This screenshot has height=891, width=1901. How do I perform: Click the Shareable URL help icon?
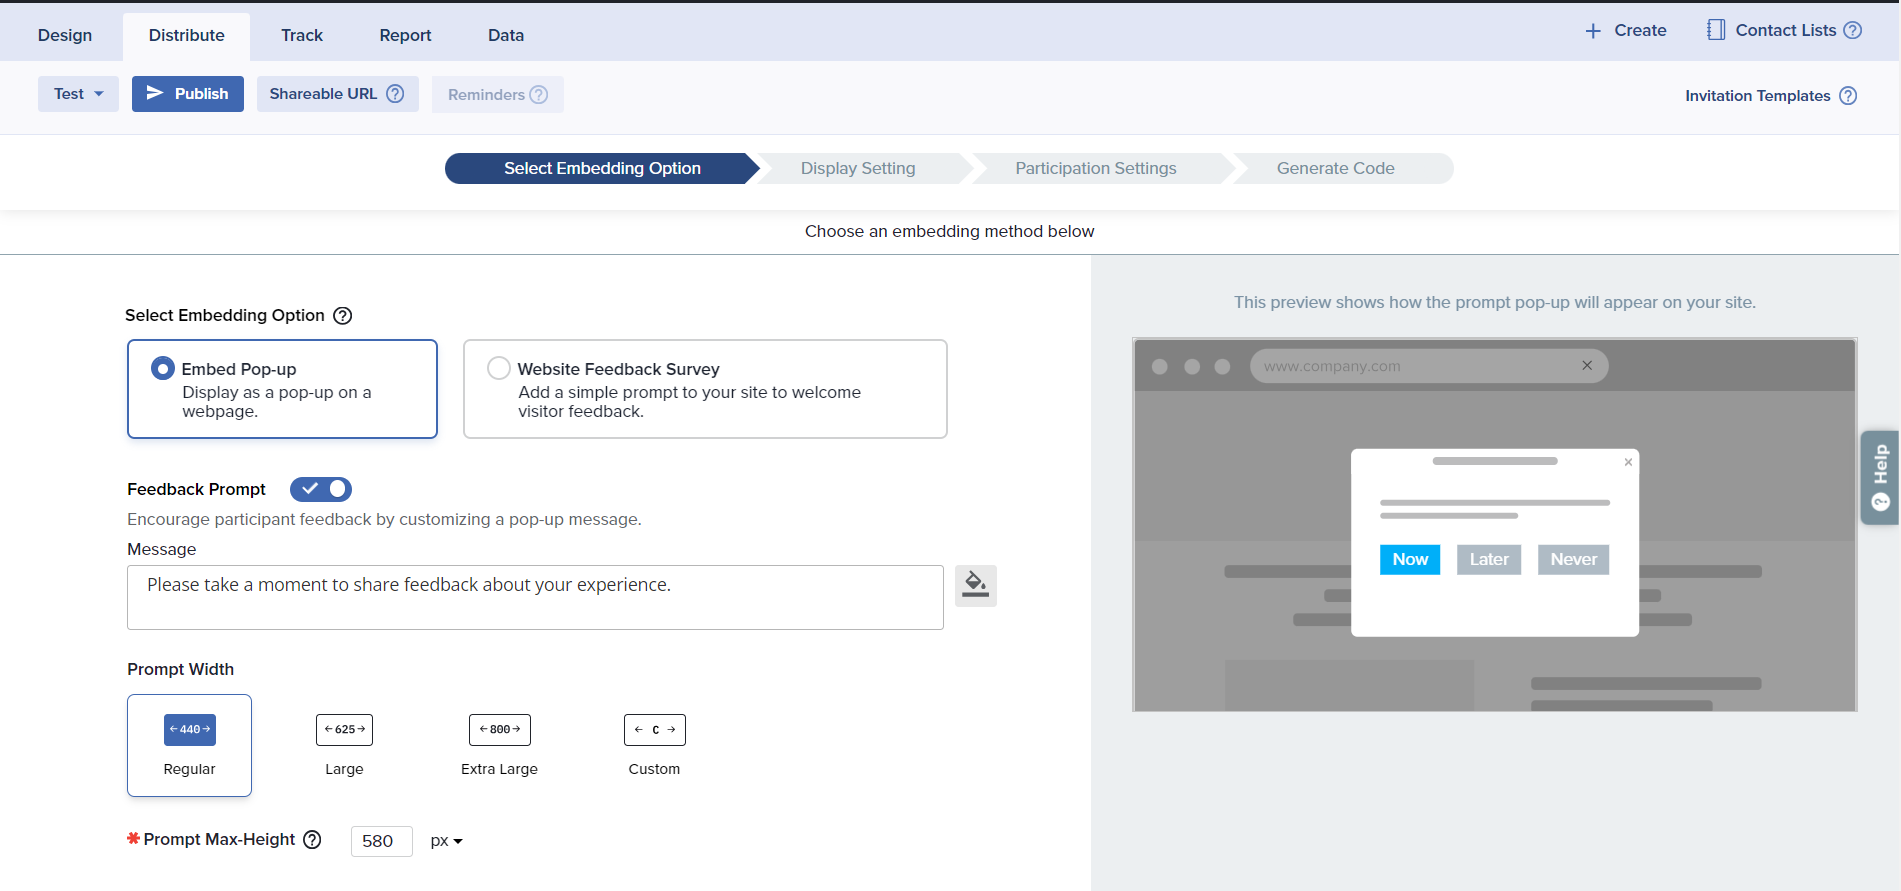pos(395,94)
